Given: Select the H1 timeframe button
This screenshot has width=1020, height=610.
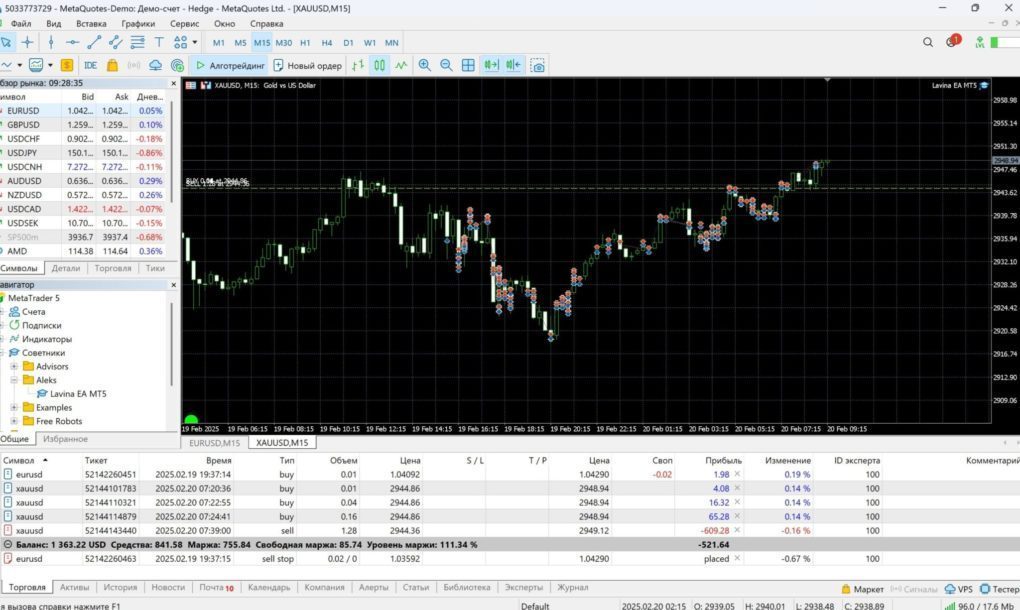Looking at the screenshot, I should pos(305,43).
